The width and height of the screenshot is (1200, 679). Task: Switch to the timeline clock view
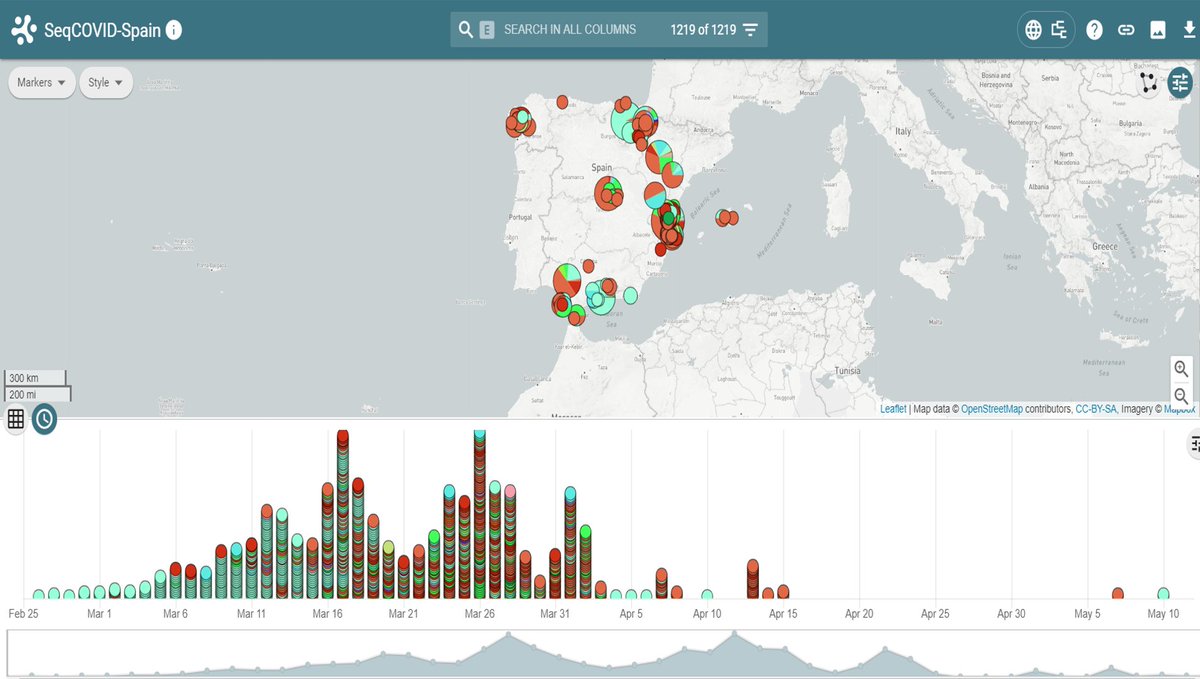click(44, 419)
